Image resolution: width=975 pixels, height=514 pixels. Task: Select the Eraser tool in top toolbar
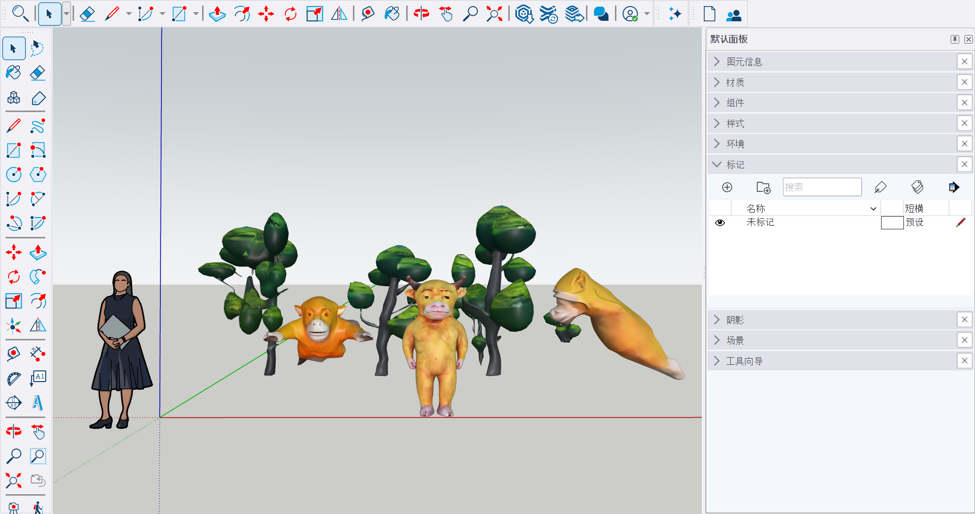tap(87, 14)
